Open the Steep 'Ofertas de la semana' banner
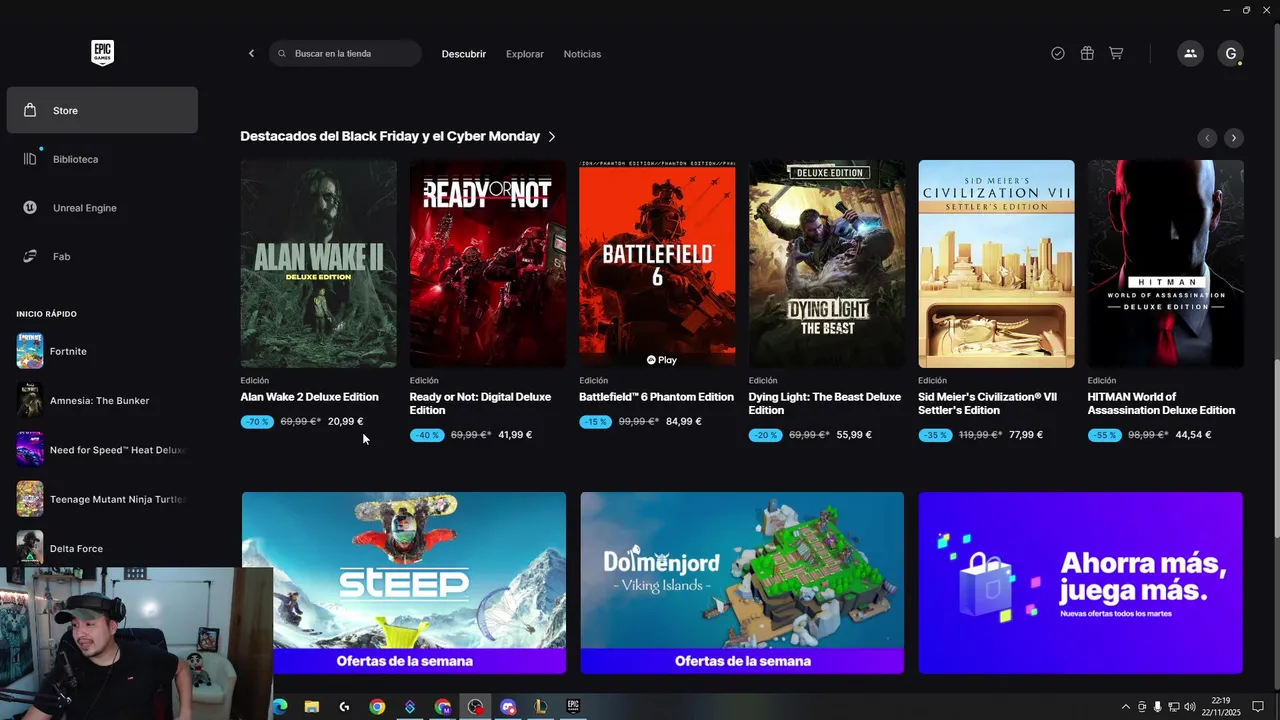Image resolution: width=1280 pixels, height=720 pixels. (404, 583)
